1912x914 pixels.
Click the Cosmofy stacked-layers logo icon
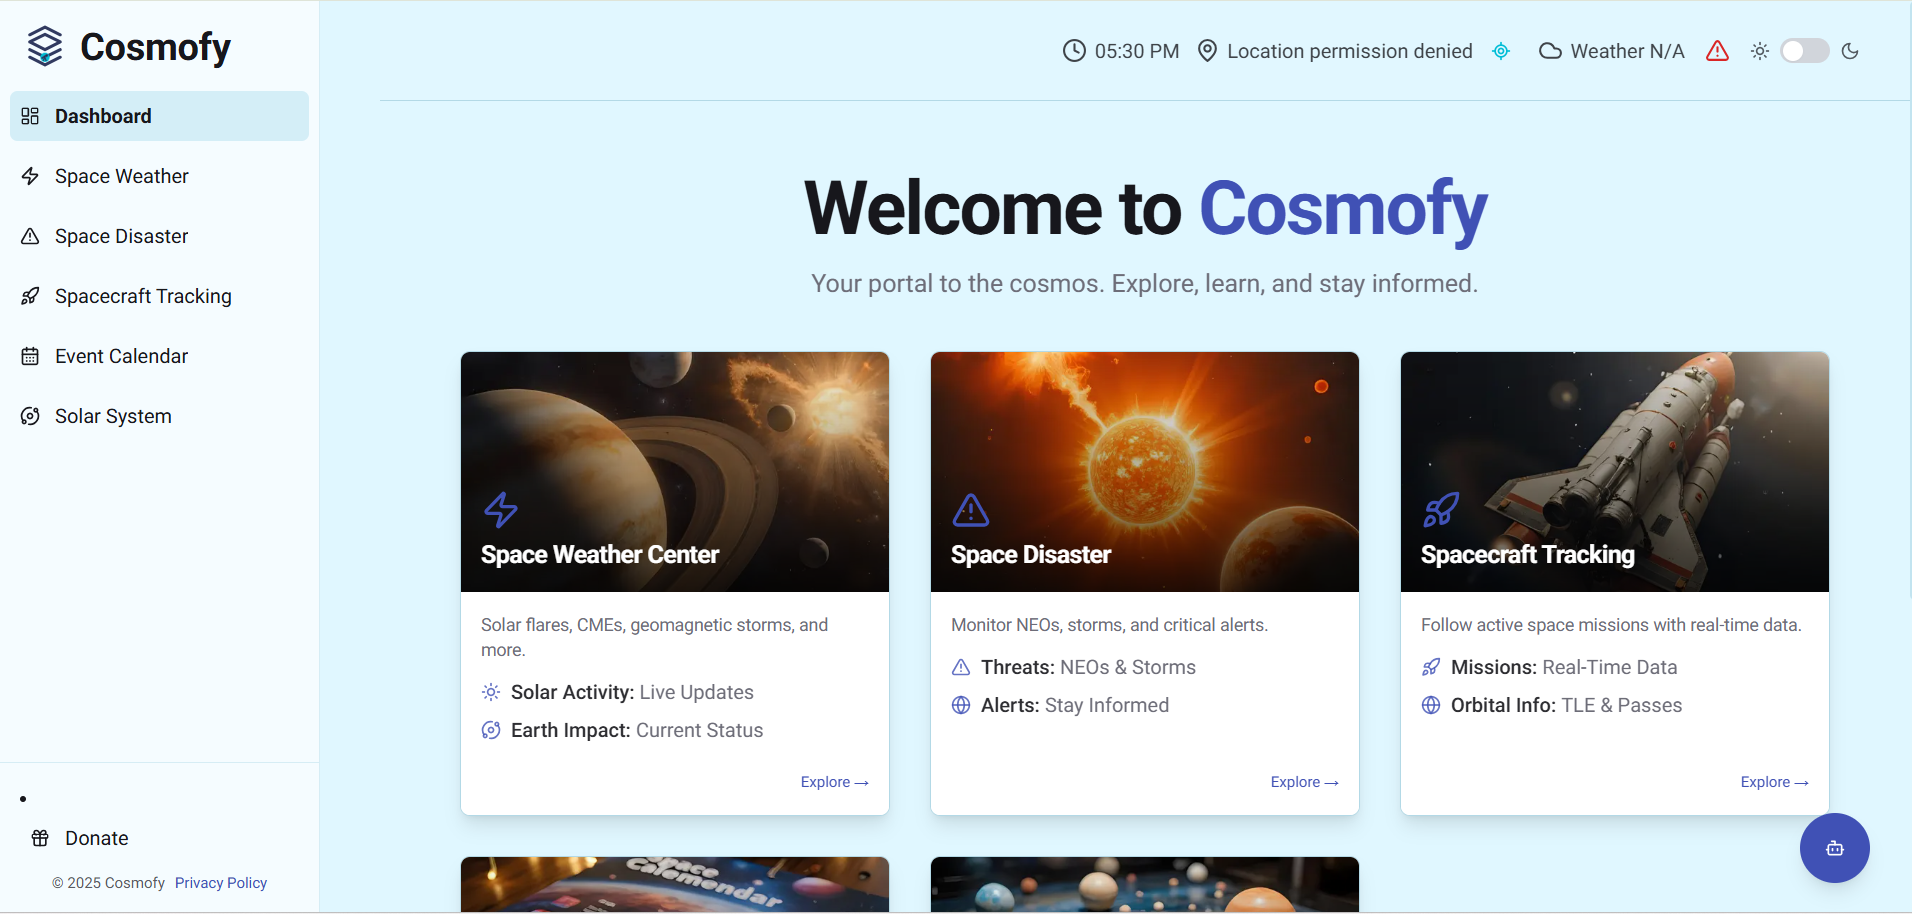tap(45, 46)
